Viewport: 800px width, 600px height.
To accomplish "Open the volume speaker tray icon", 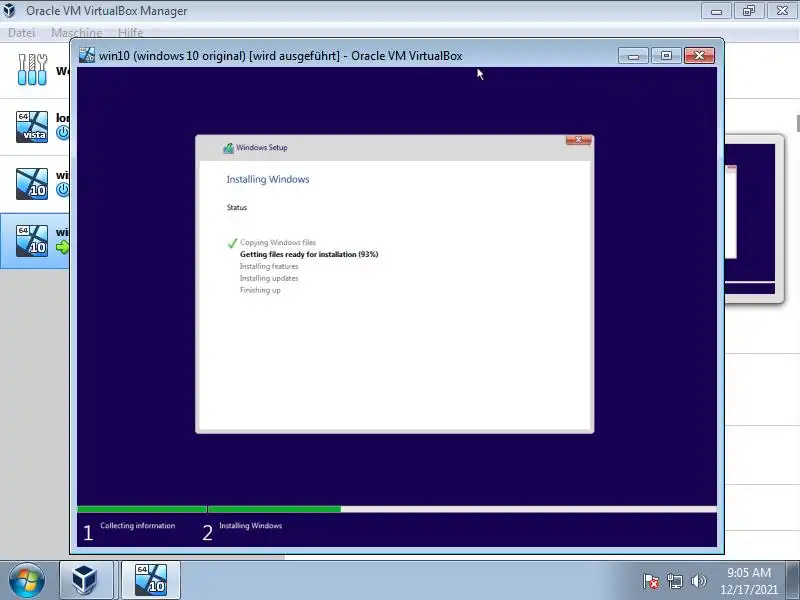I will coord(698,581).
